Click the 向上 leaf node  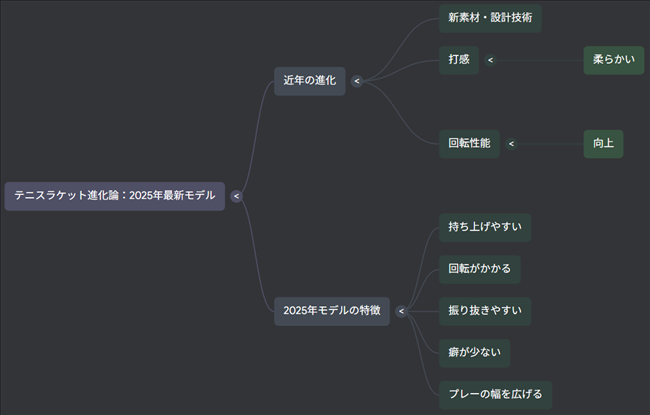pos(603,144)
